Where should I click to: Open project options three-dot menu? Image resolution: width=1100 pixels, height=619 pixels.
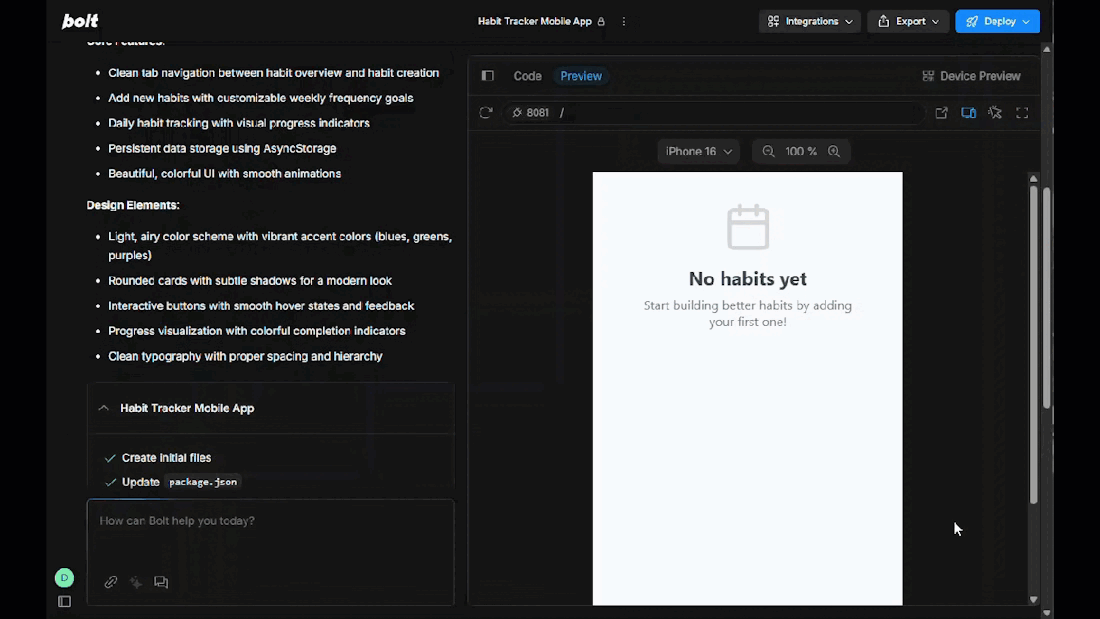point(624,21)
